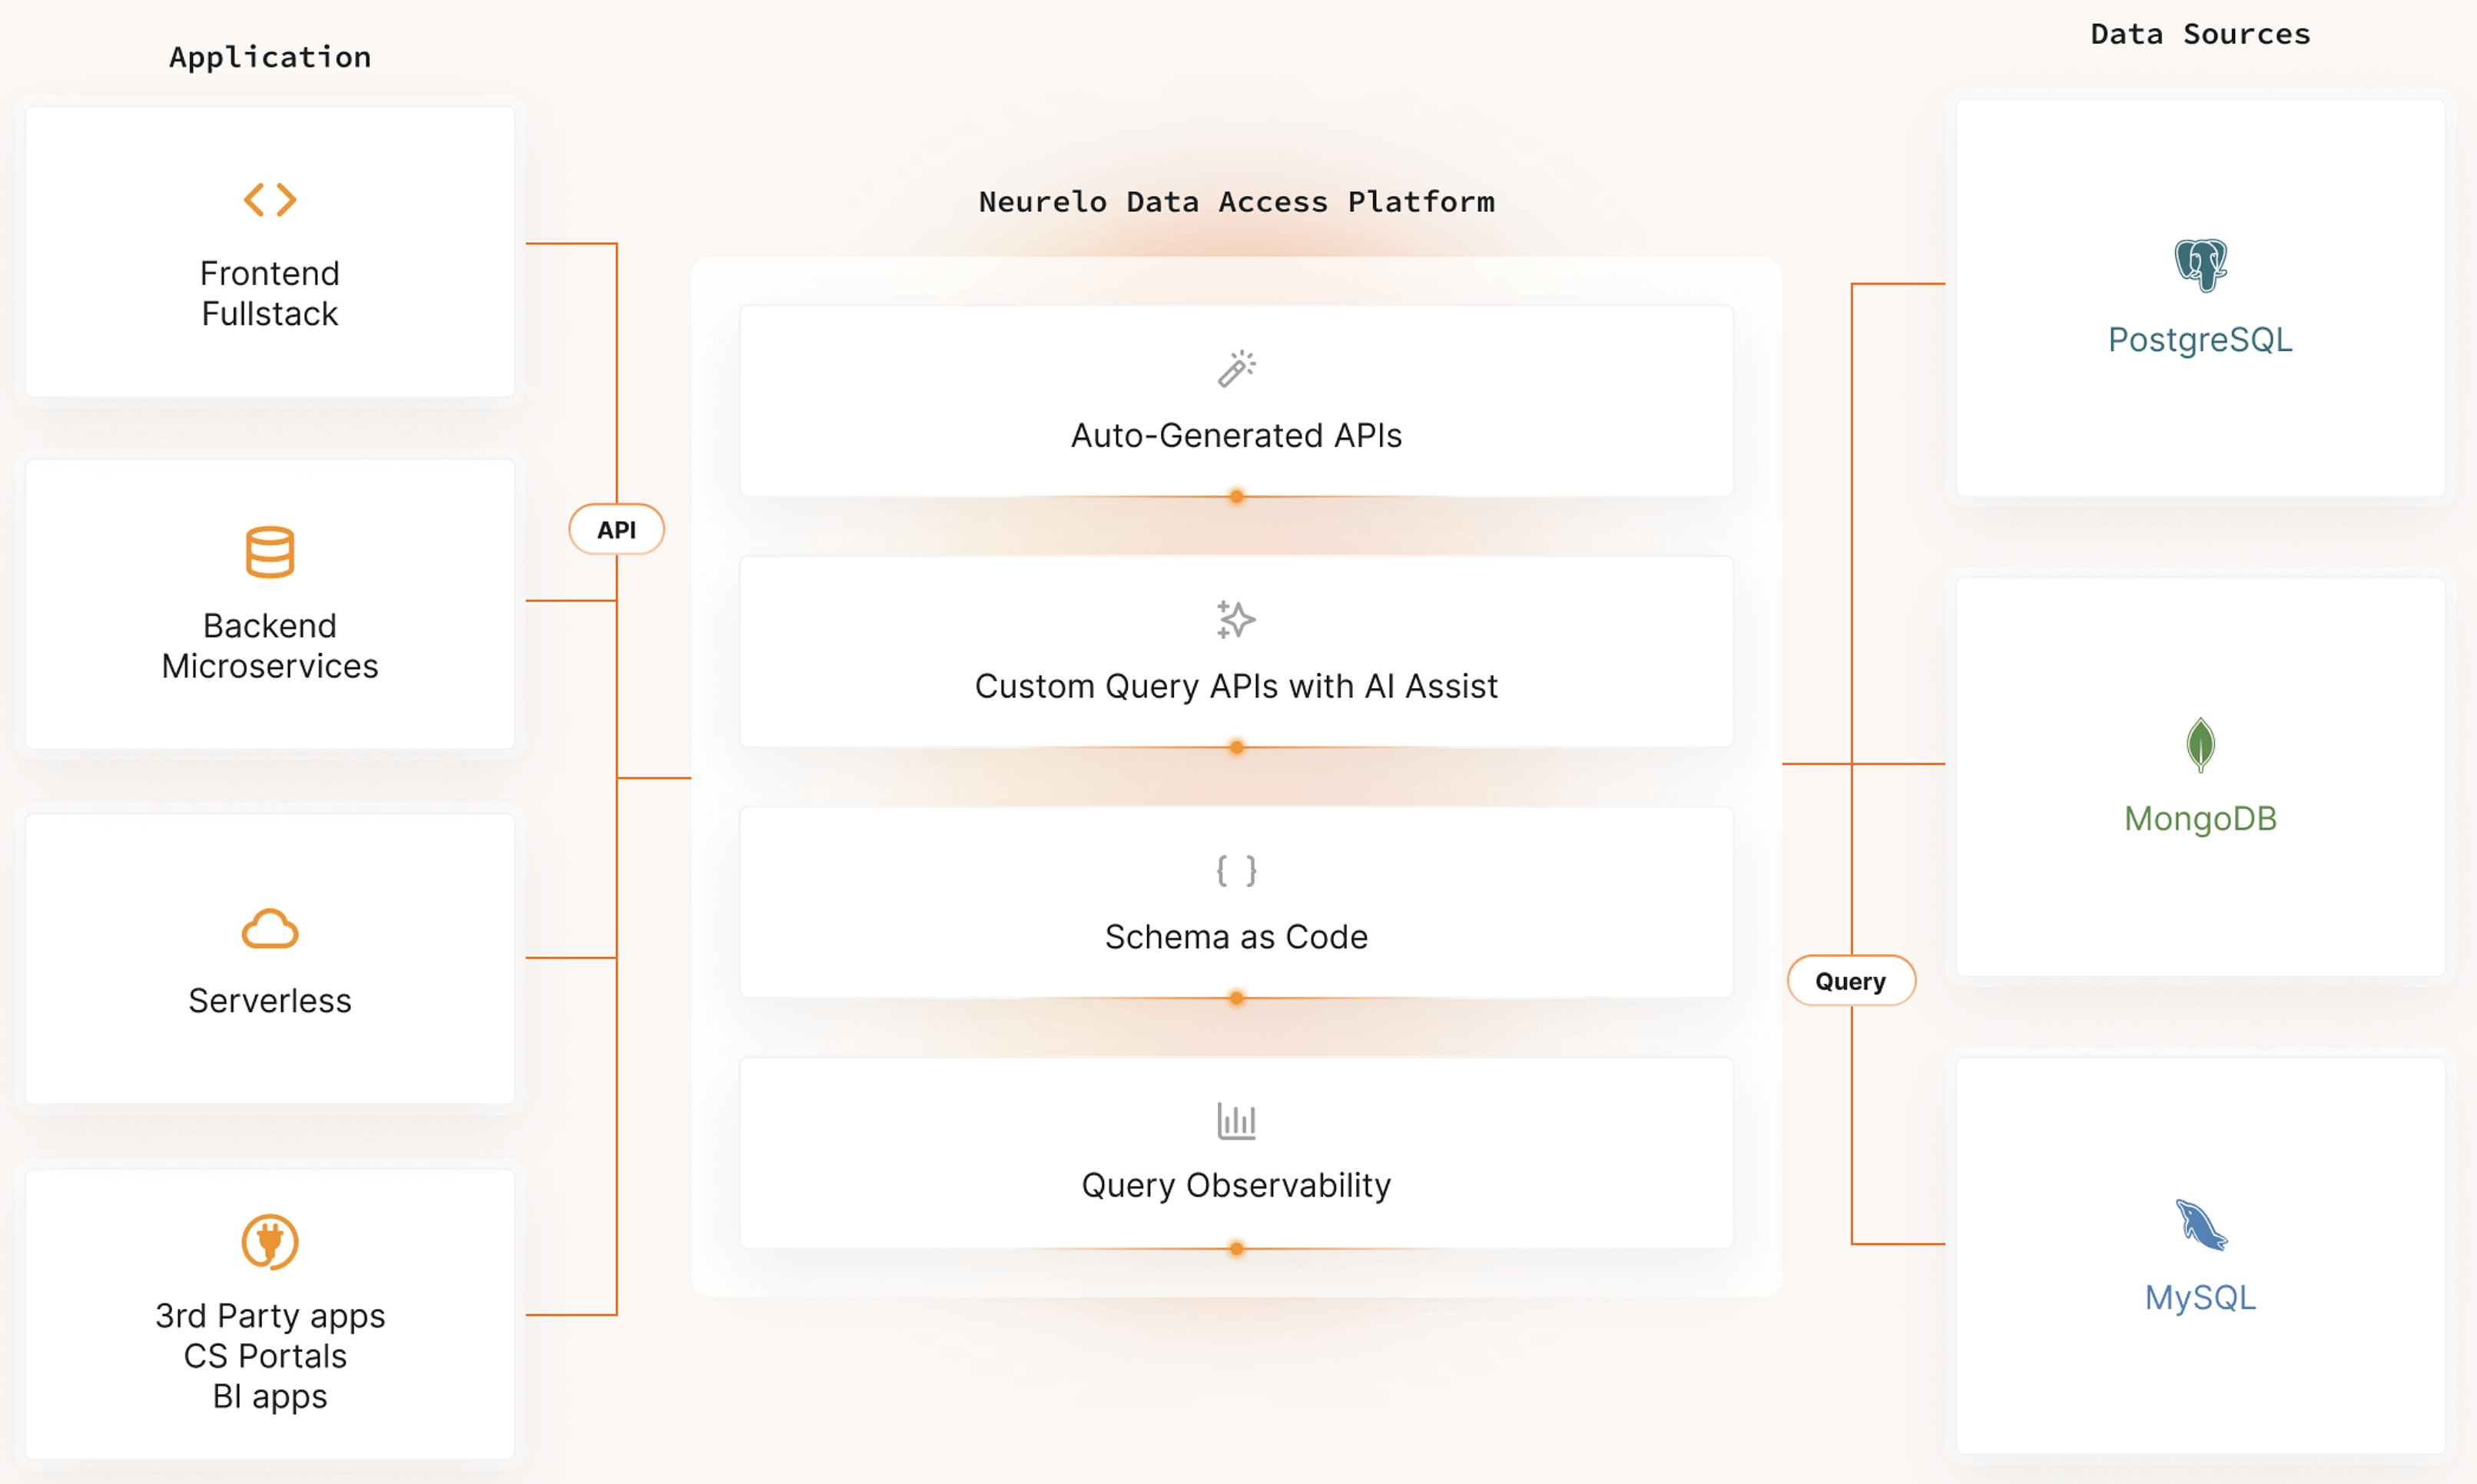Click the Neurelo Data Access Platform heading
The height and width of the screenshot is (1484, 2477).
point(1236,202)
